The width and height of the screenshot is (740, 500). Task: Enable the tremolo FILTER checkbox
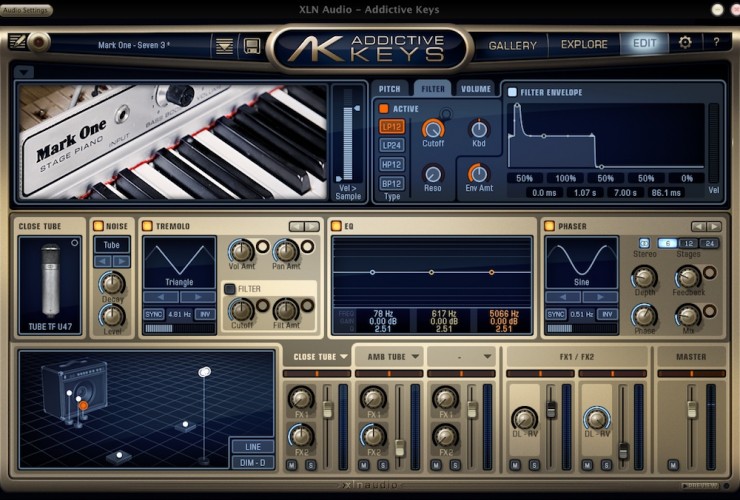click(230, 289)
